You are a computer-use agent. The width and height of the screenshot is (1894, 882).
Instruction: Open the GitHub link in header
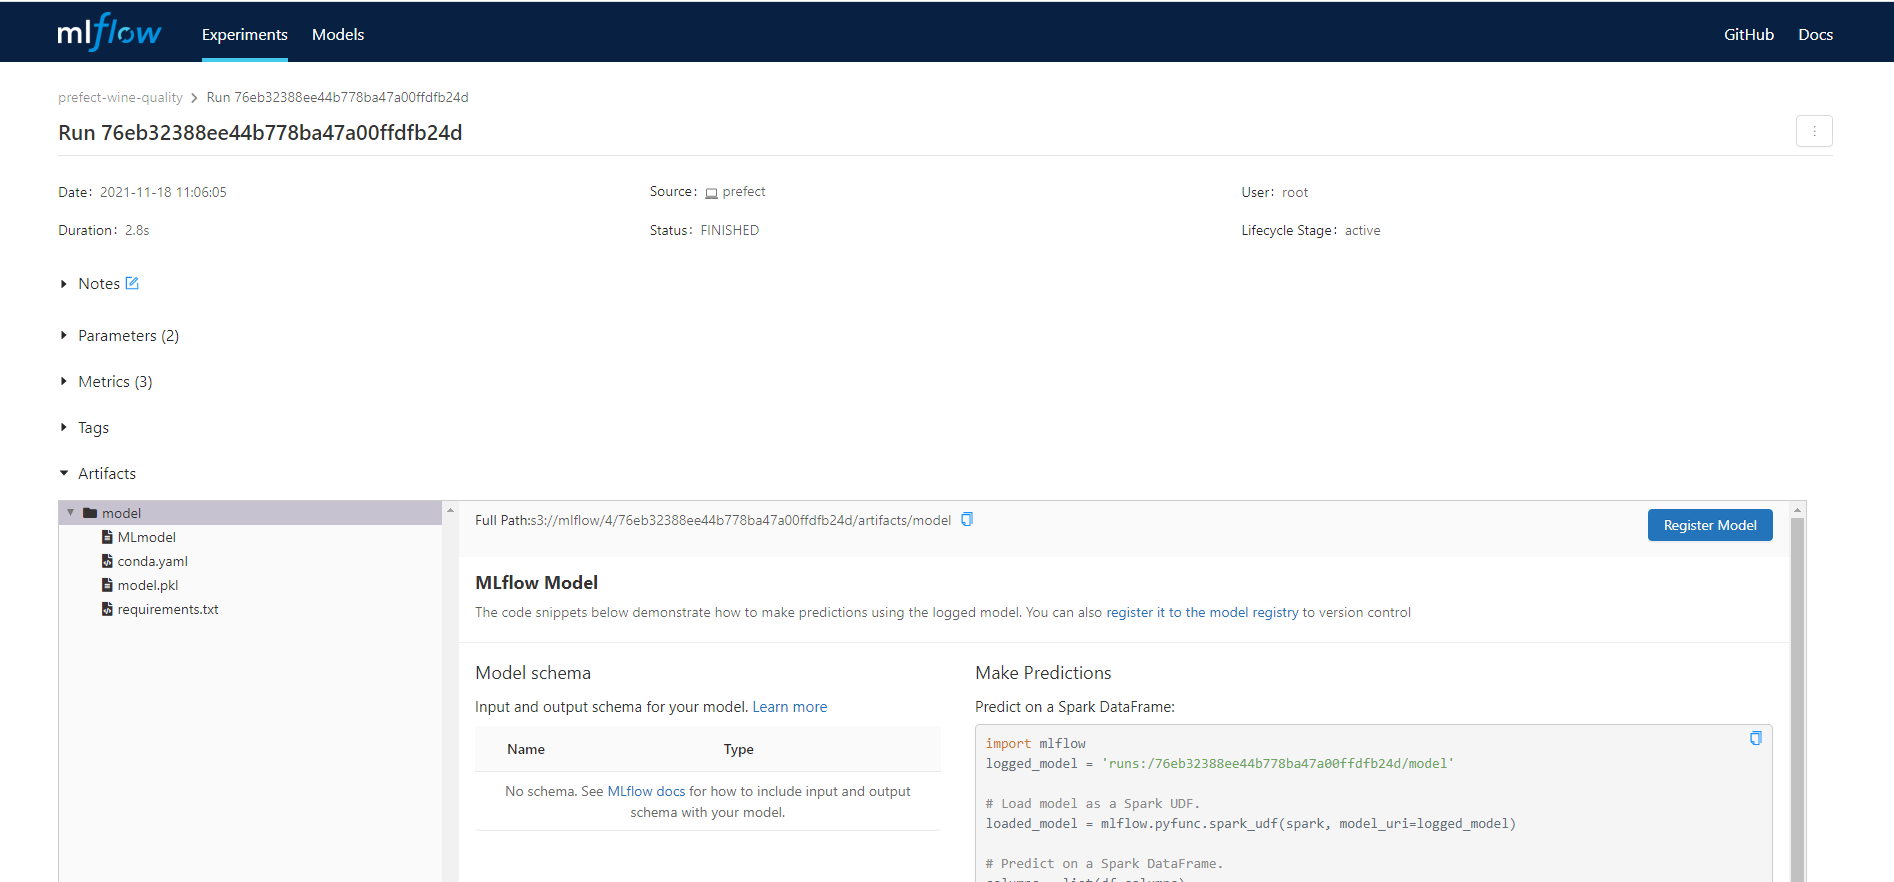click(1749, 34)
